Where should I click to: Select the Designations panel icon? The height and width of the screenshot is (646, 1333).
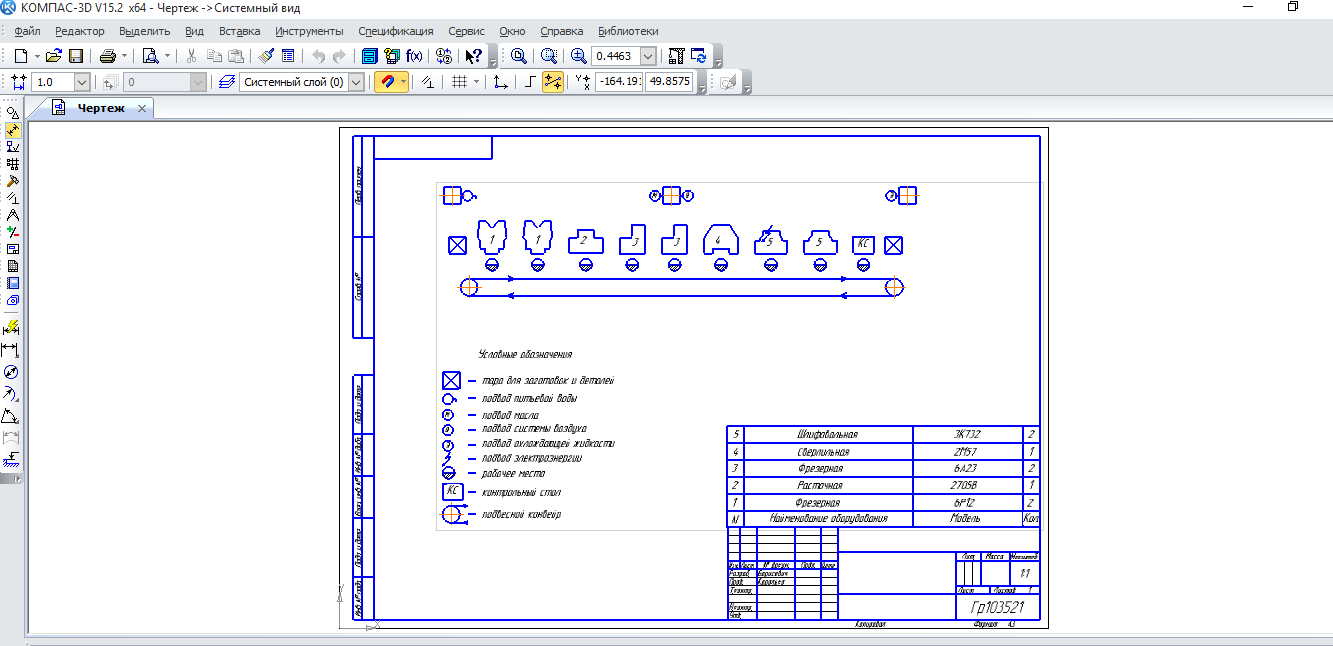point(13,147)
